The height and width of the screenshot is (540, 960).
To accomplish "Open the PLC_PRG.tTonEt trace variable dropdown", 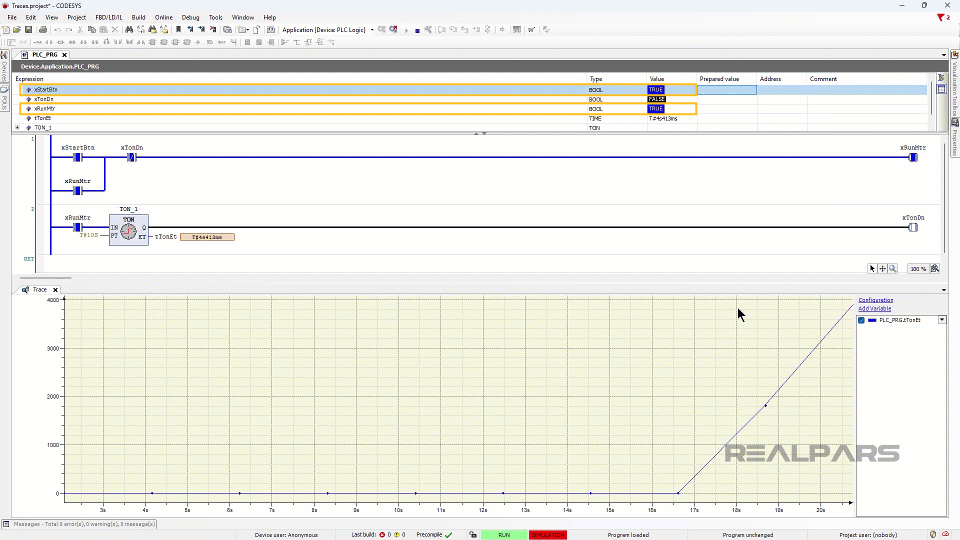I will pyautogui.click(x=942, y=320).
